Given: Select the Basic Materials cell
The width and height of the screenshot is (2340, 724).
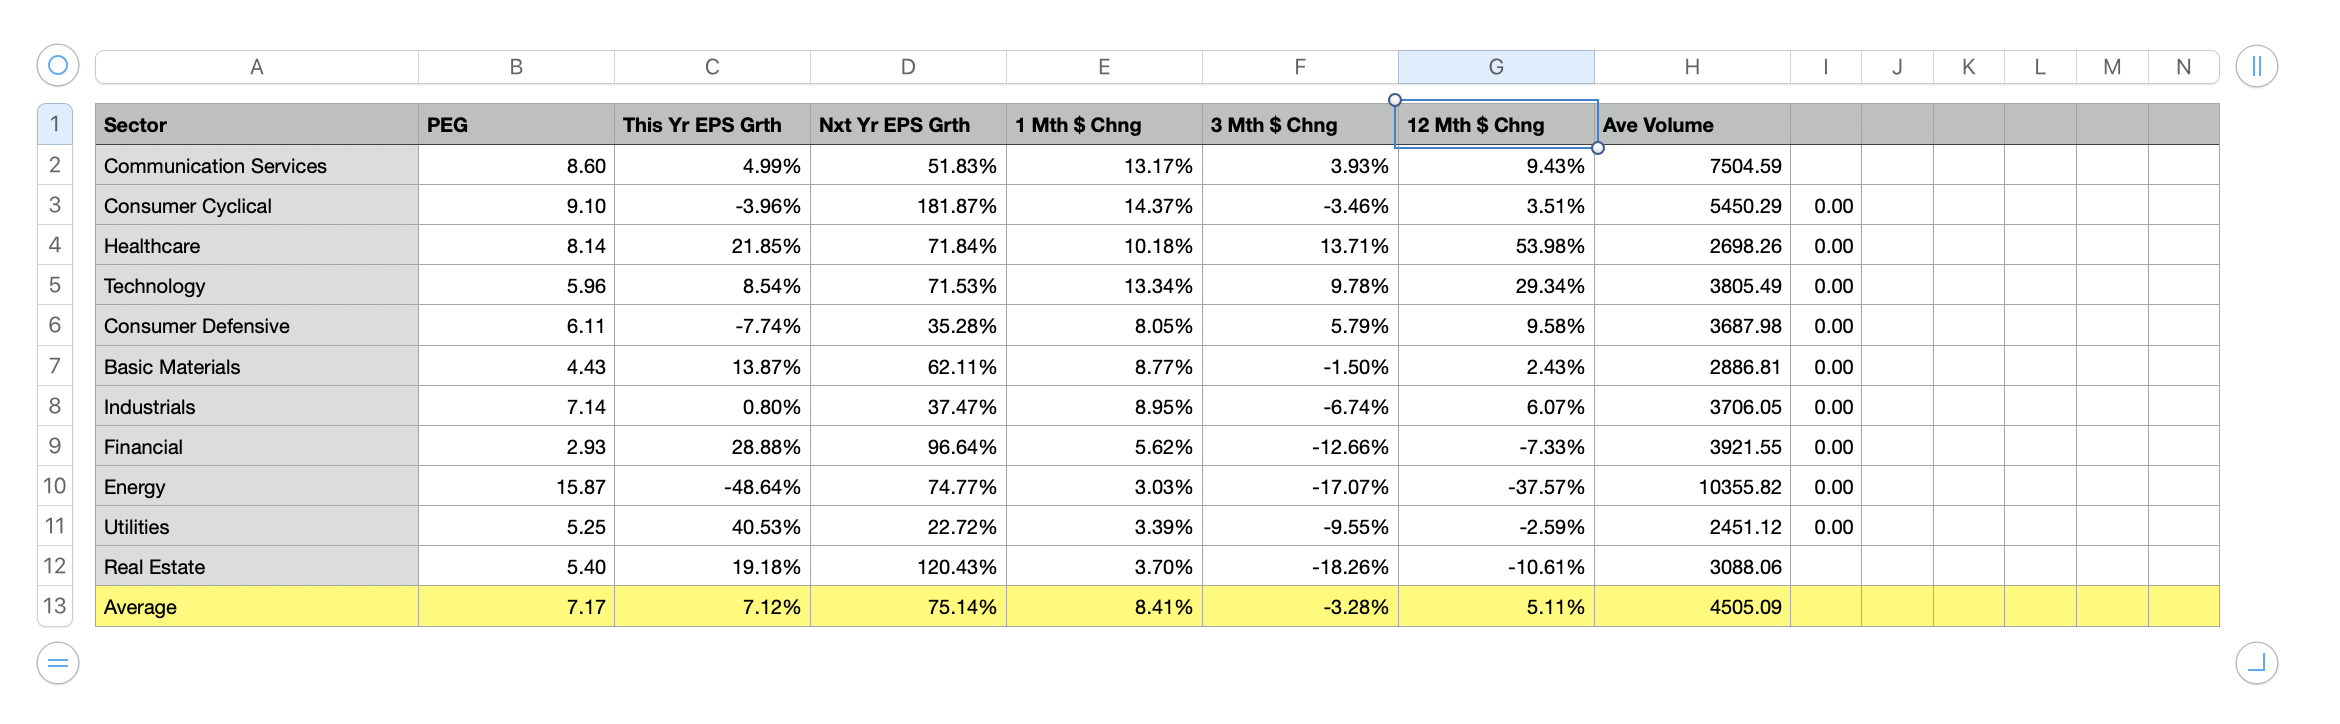Looking at the screenshot, I should click(x=257, y=366).
